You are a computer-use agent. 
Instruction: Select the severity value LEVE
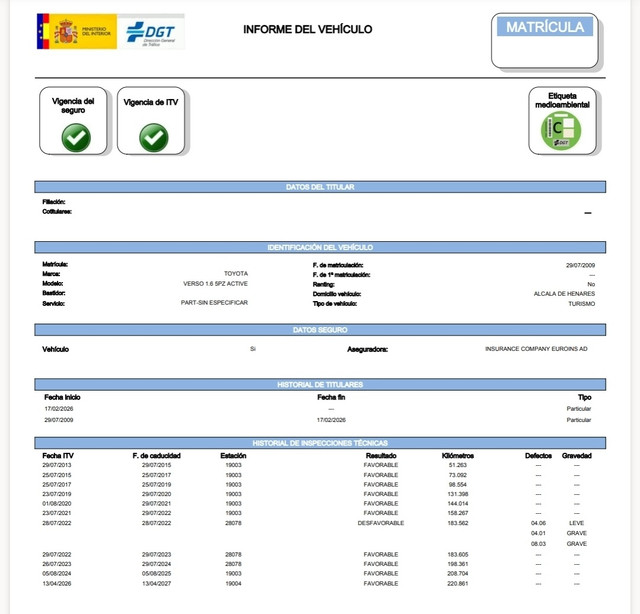(577, 523)
